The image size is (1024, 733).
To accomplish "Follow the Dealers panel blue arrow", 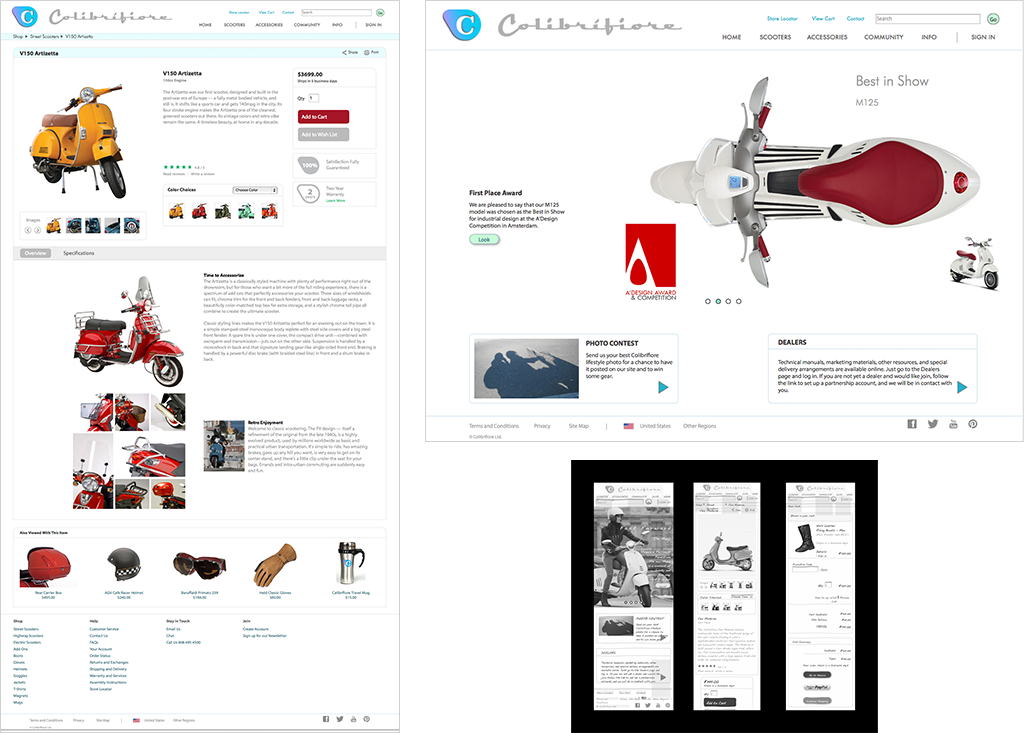I will (962, 387).
